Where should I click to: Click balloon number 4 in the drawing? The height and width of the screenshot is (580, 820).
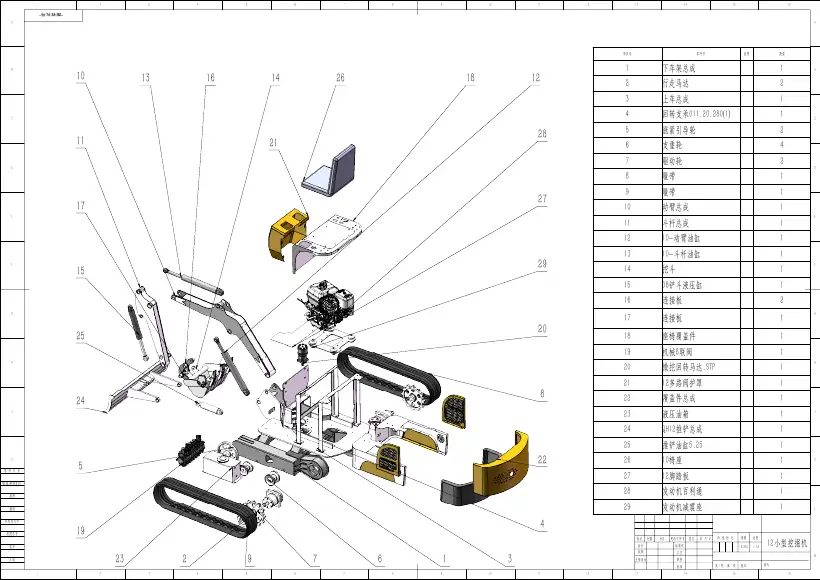pyautogui.click(x=542, y=524)
